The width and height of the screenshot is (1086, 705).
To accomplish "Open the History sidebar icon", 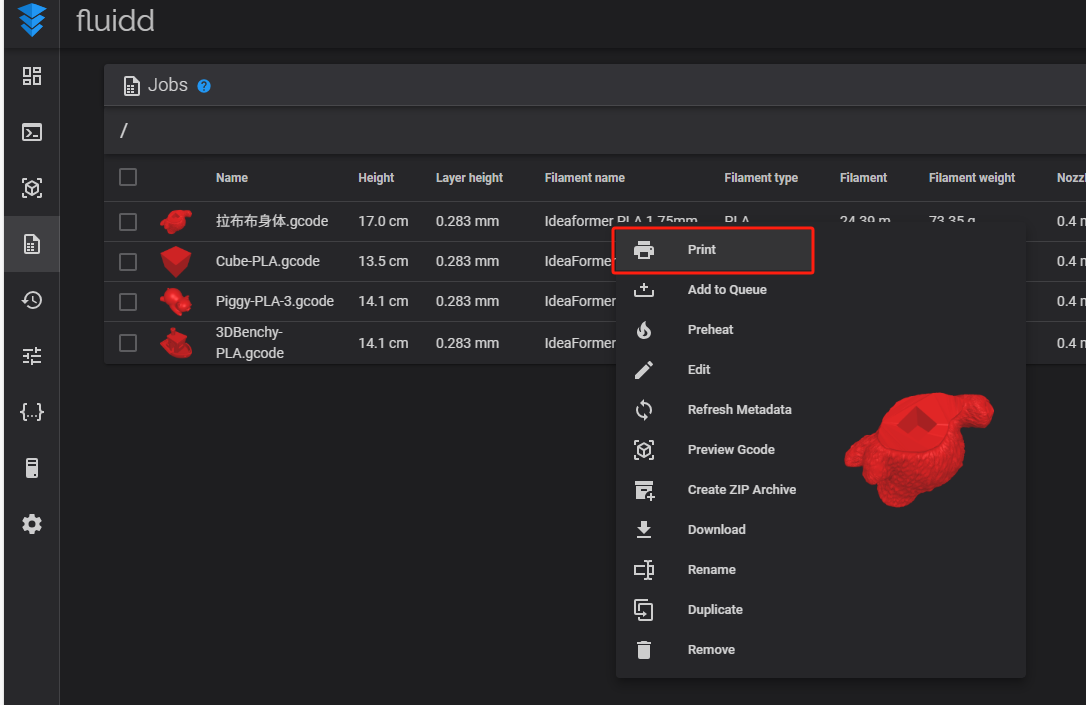I will pos(32,300).
